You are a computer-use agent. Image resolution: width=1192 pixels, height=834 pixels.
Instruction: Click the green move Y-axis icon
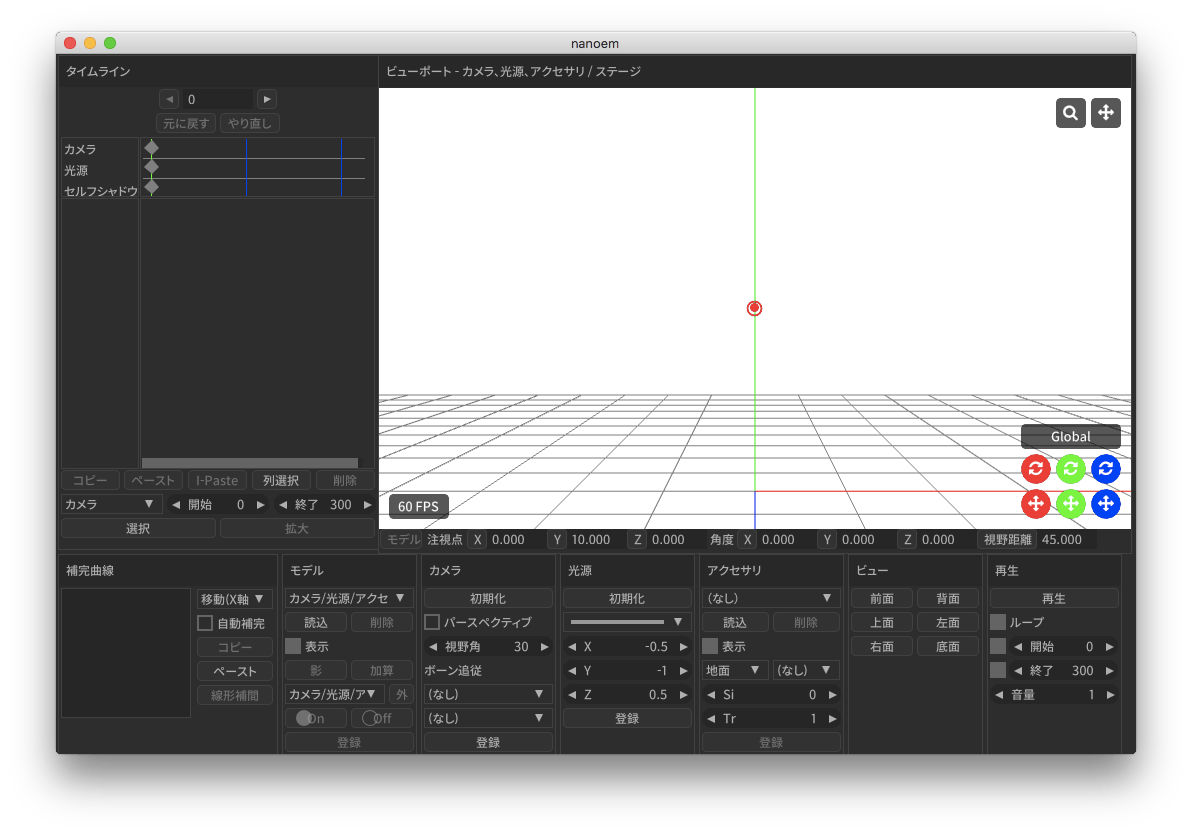pos(1070,503)
